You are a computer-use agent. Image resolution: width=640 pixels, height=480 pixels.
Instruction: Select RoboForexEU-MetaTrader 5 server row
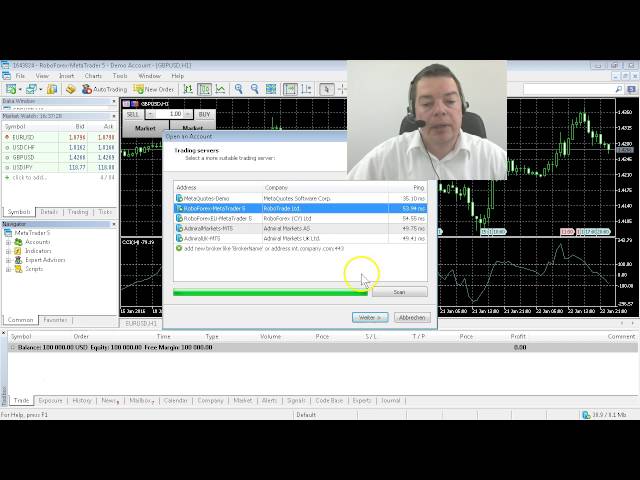300,218
